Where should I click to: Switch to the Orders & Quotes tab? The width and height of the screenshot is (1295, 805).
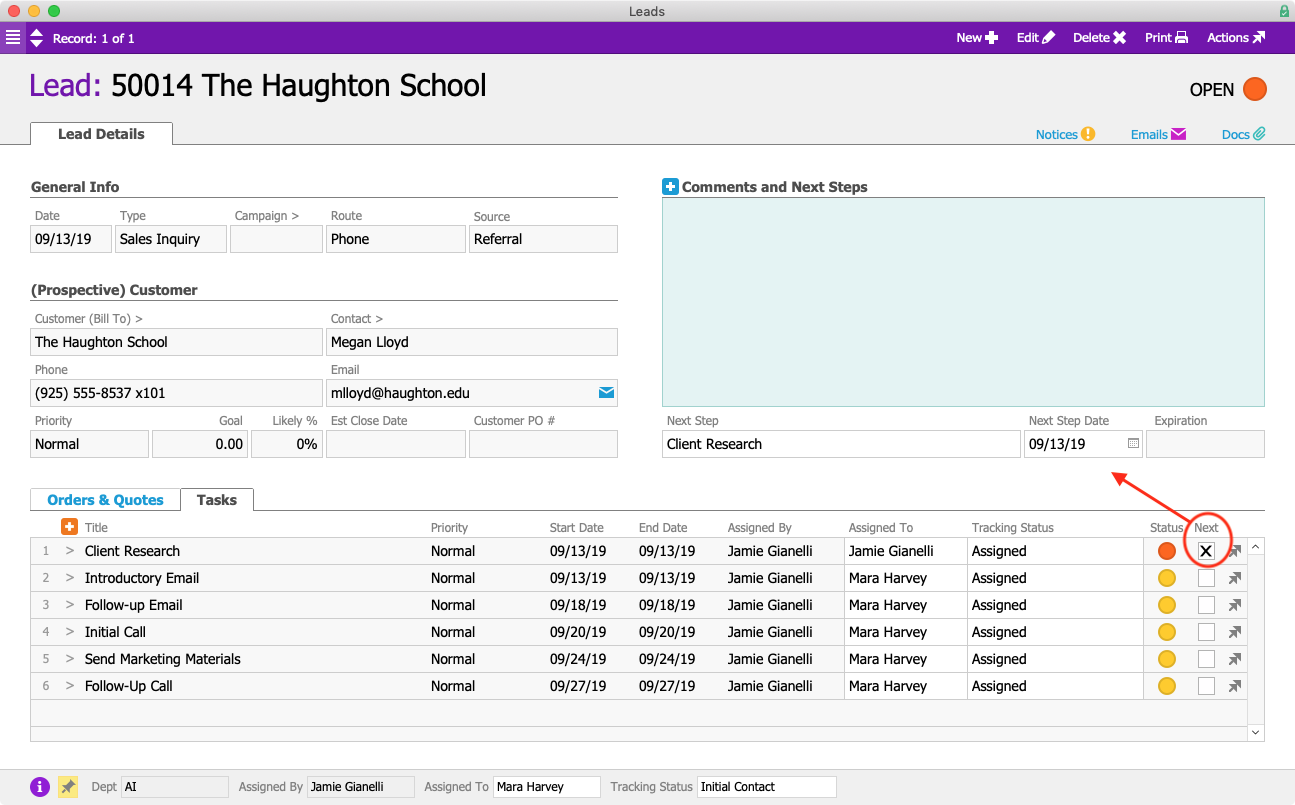[x=105, y=500]
